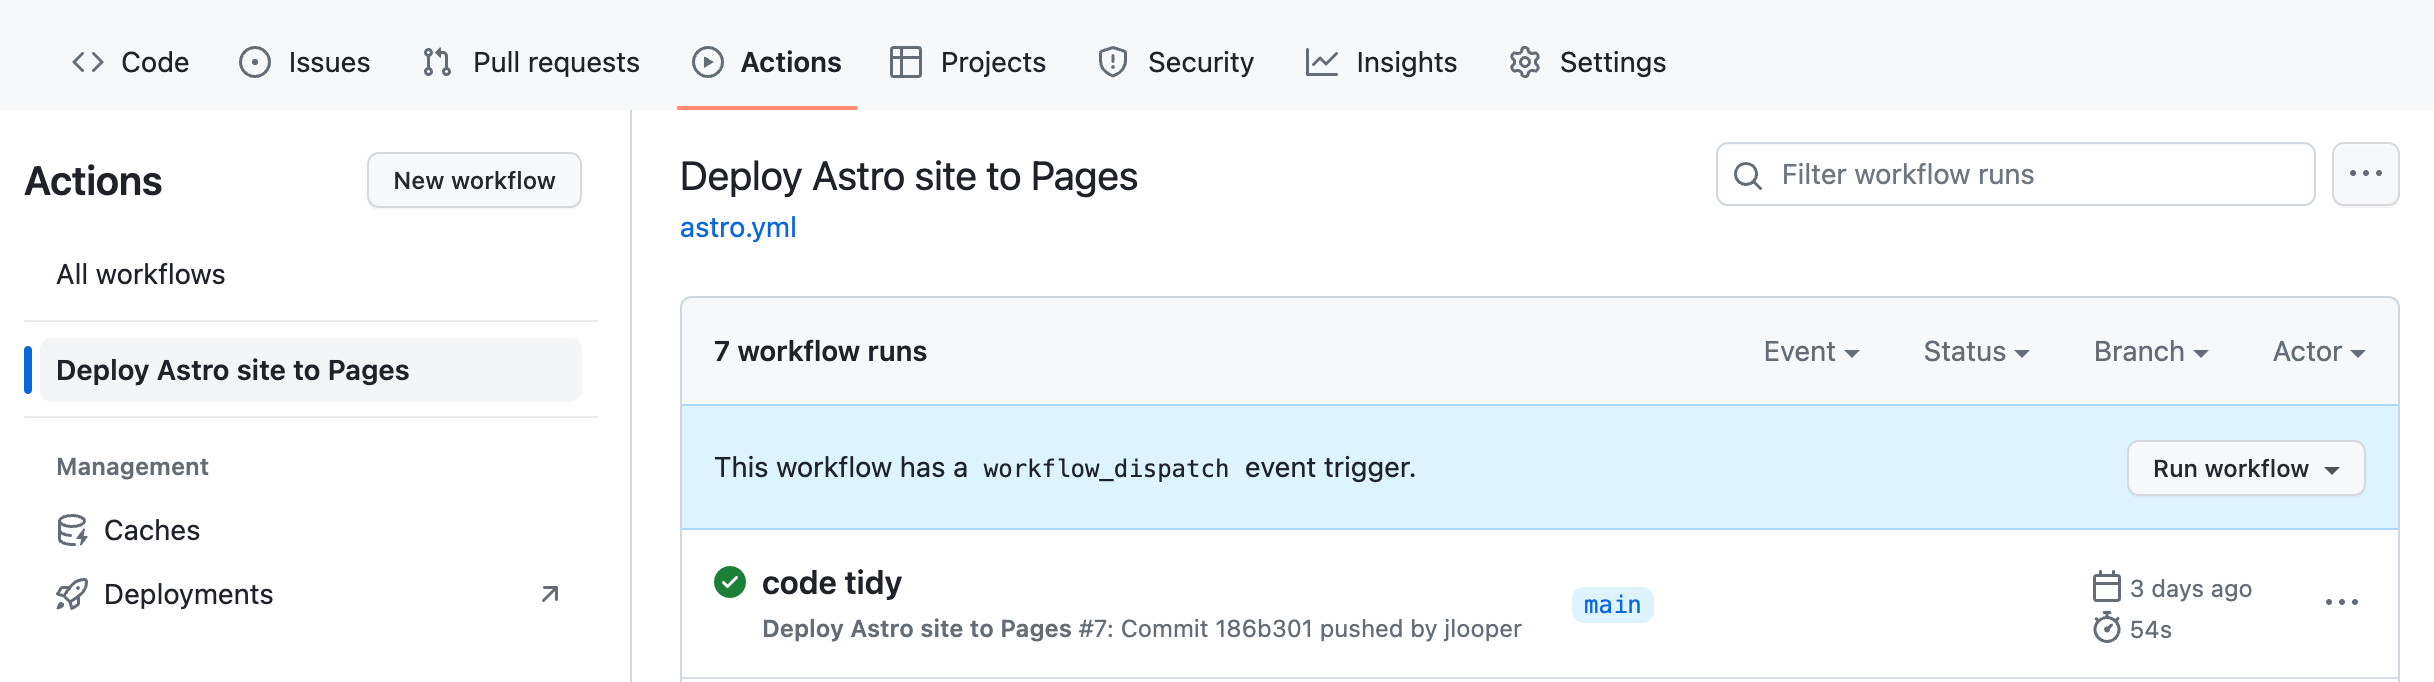Image resolution: width=2434 pixels, height=682 pixels.
Task: Click the 7 workflow runs heading
Action: point(820,352)
